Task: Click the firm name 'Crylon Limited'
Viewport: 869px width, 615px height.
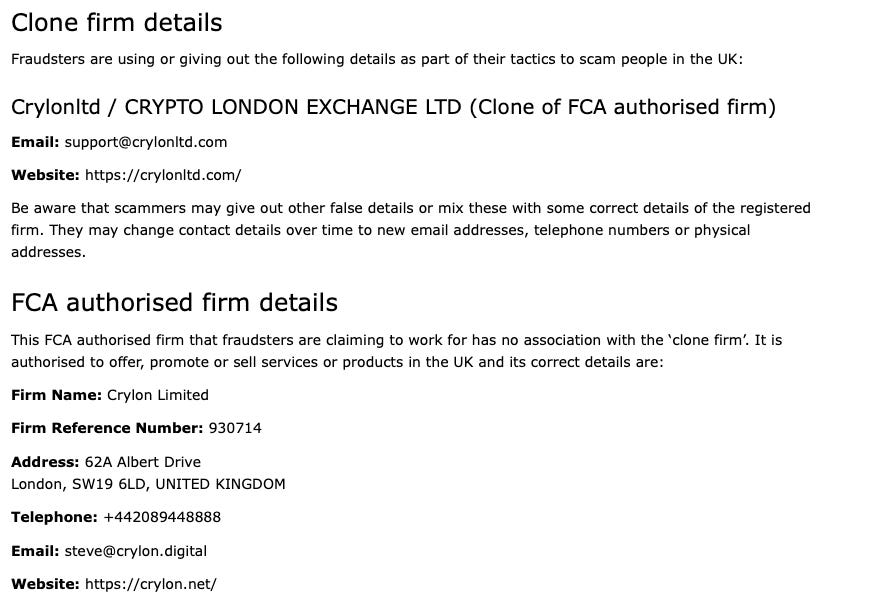Action: point(158,395)
